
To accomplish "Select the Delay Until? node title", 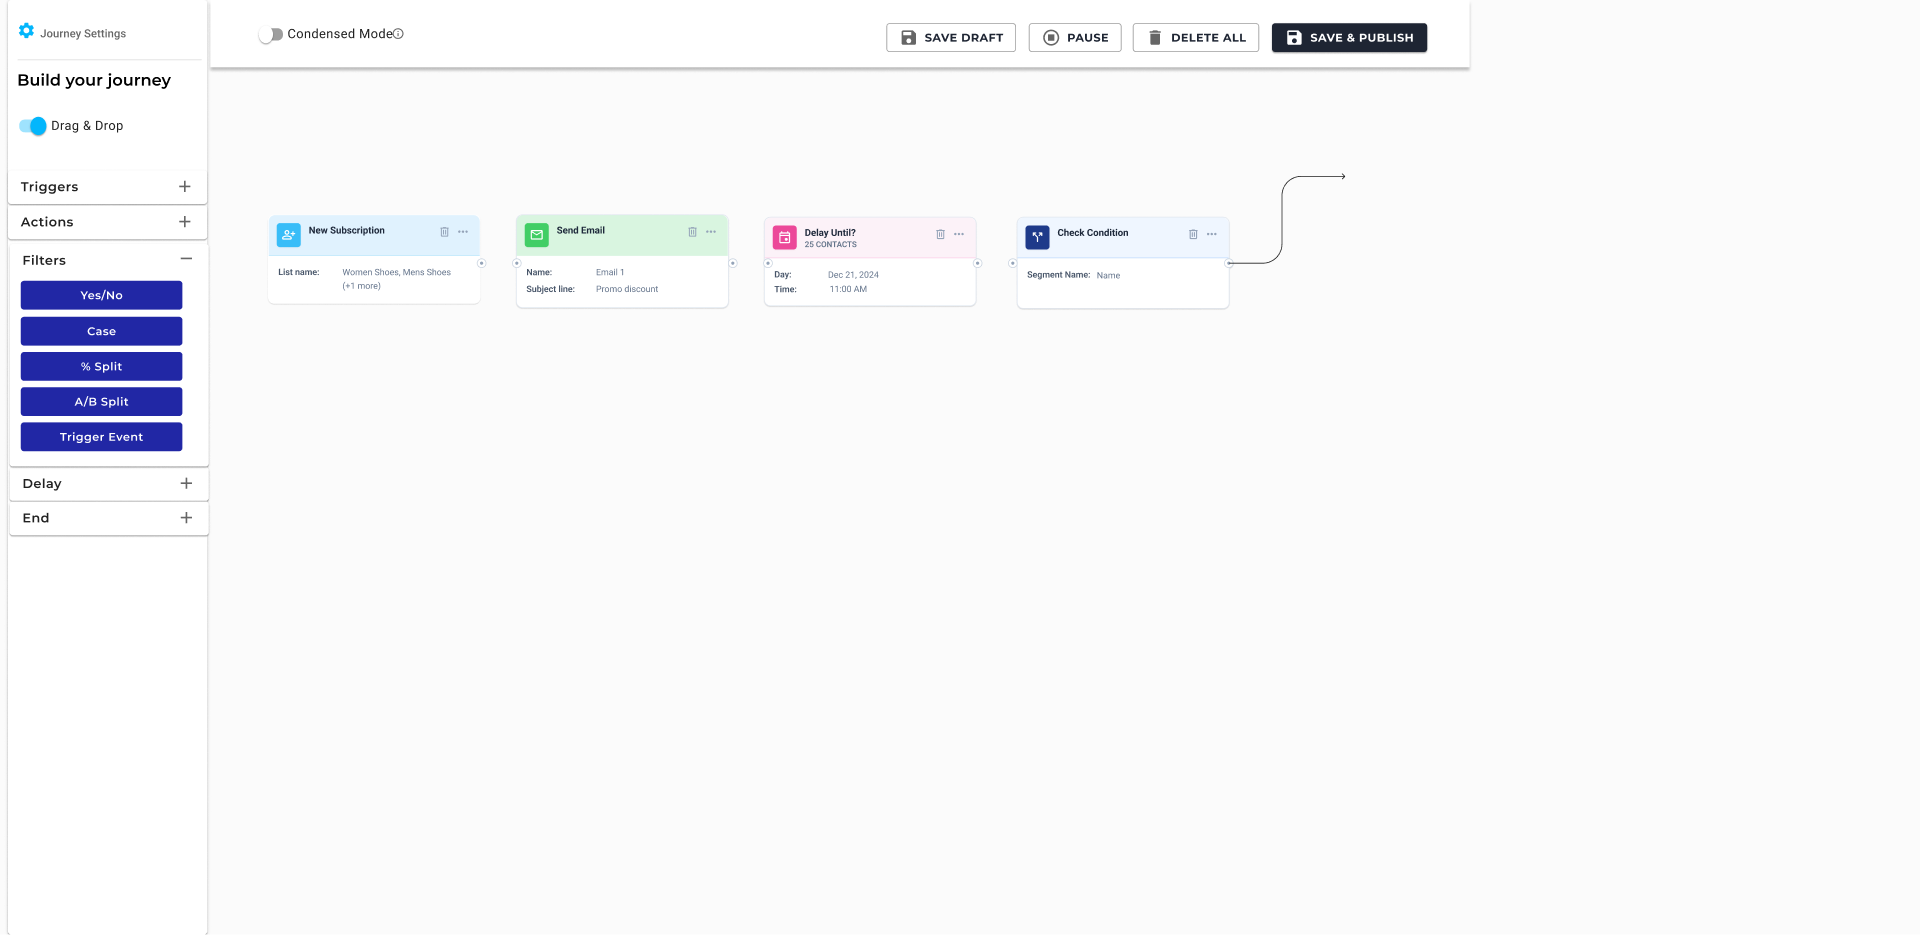I will click(830, 232).
